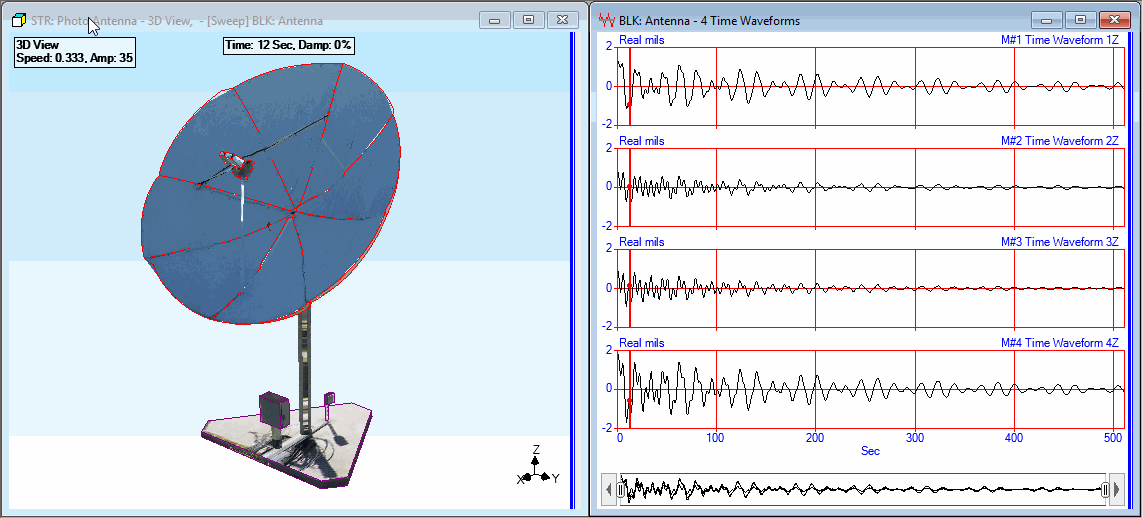Minimize the Photo Antenna 3D View window
Image resolution: width=1143 pixels, height=518 pixels.
pyautogui.click(x=495, y=20)
